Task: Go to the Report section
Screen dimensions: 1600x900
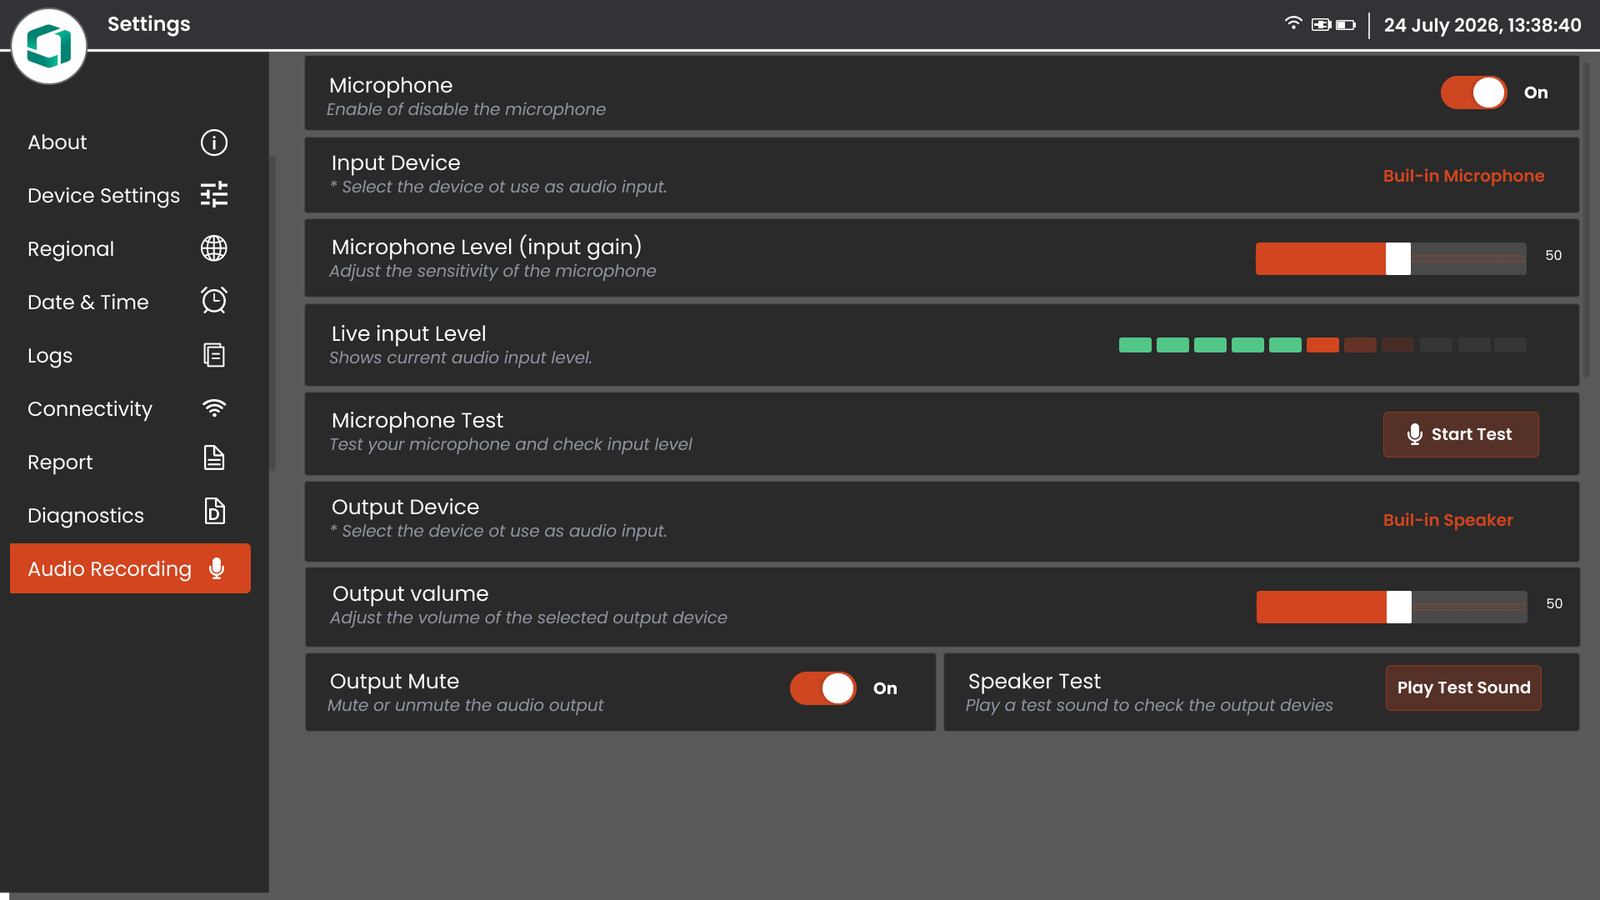Action: pos(128,462)
